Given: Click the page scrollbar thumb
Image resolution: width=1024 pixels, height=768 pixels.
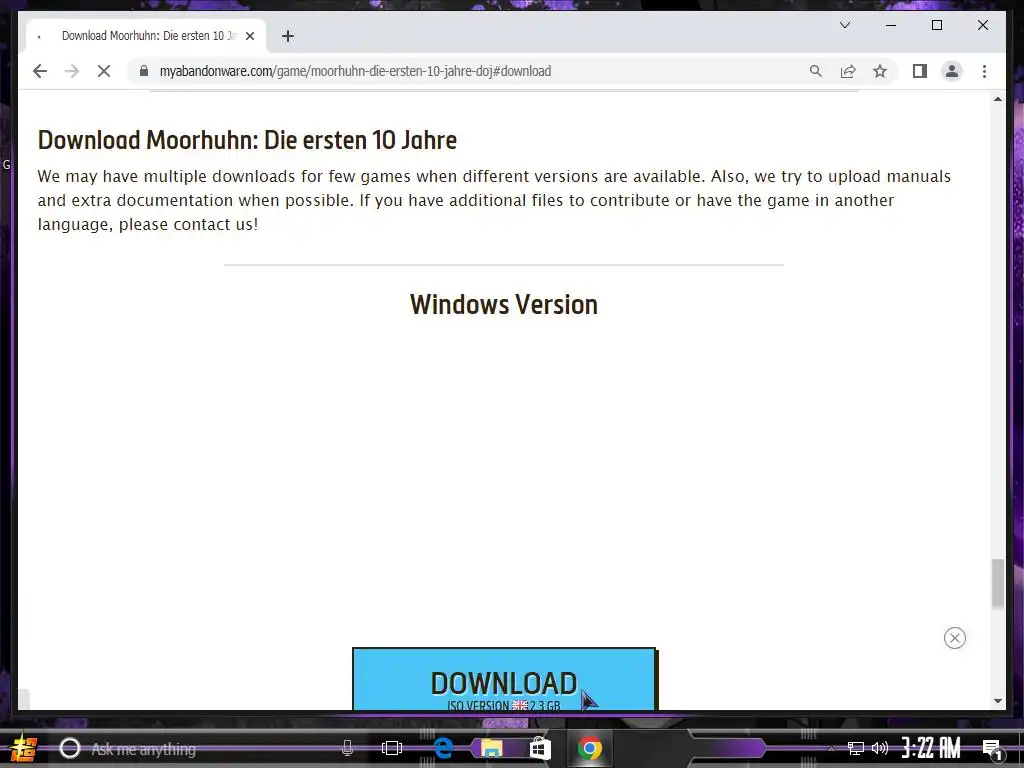Looking at the screenshot, I should [997, 584].
